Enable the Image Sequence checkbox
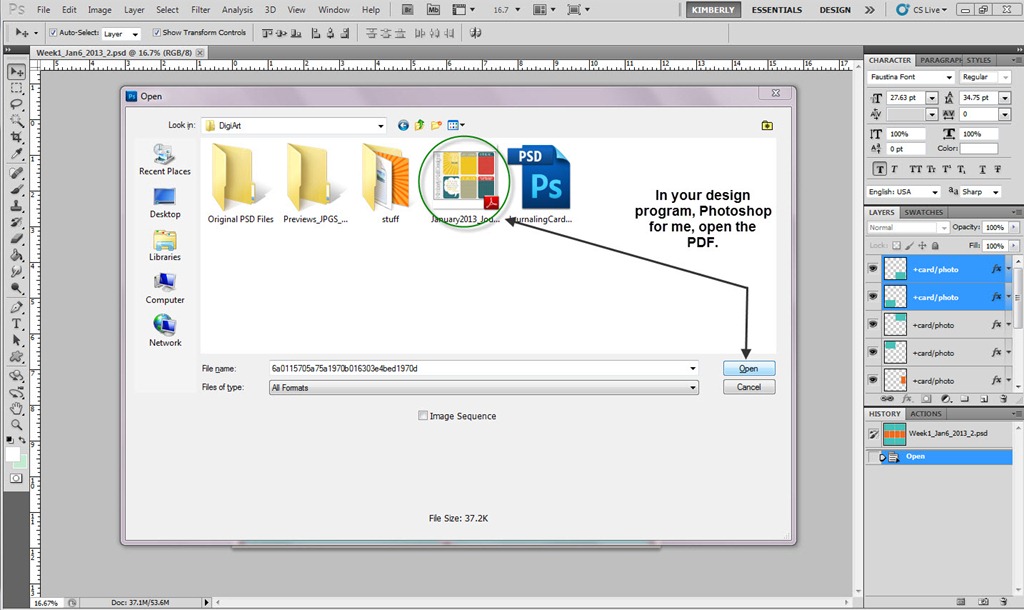This screenshot has width=1024, height=610. [423, 415]
